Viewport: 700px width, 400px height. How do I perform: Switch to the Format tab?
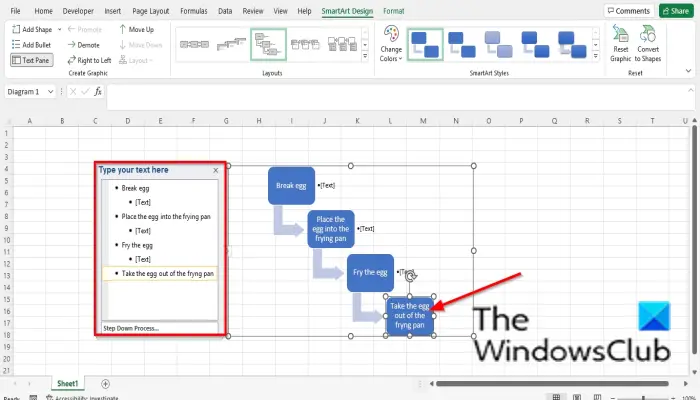[394, 11]
